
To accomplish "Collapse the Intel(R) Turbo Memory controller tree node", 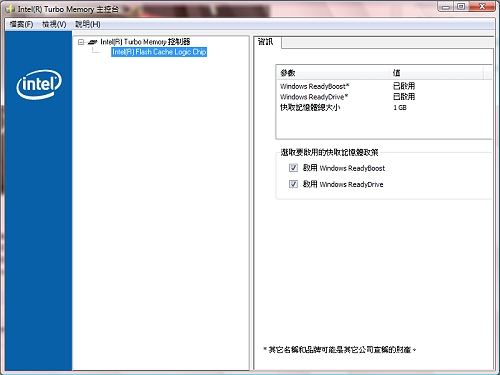I will pos(81,42).
